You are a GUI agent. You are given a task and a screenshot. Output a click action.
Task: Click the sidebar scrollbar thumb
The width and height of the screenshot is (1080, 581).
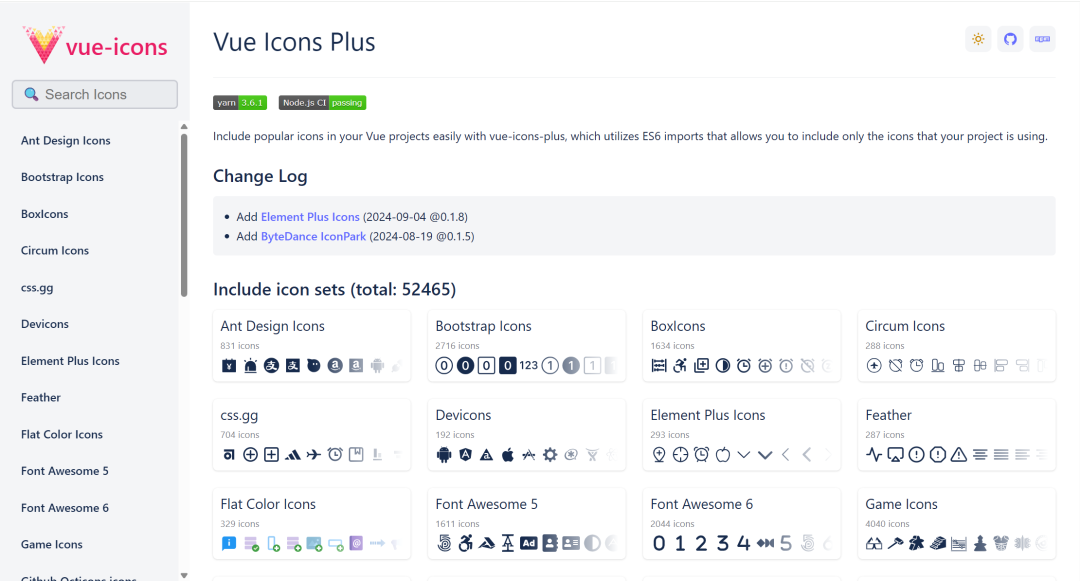(184, 215)
